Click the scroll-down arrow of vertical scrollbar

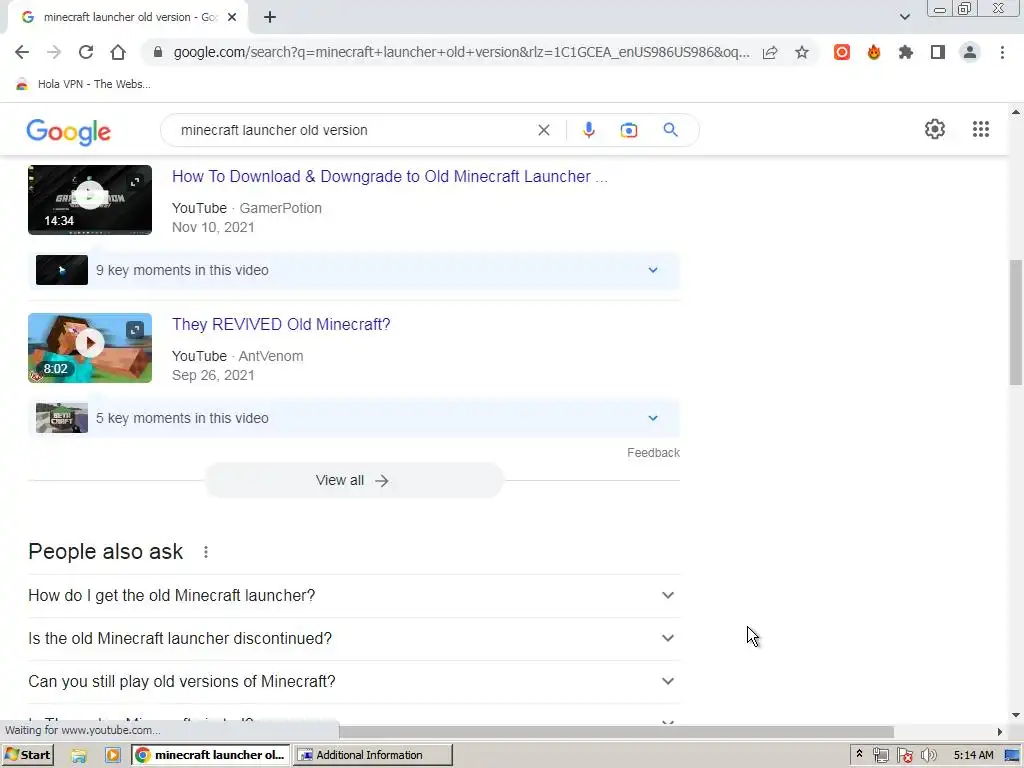click(x=1016, y=716)
